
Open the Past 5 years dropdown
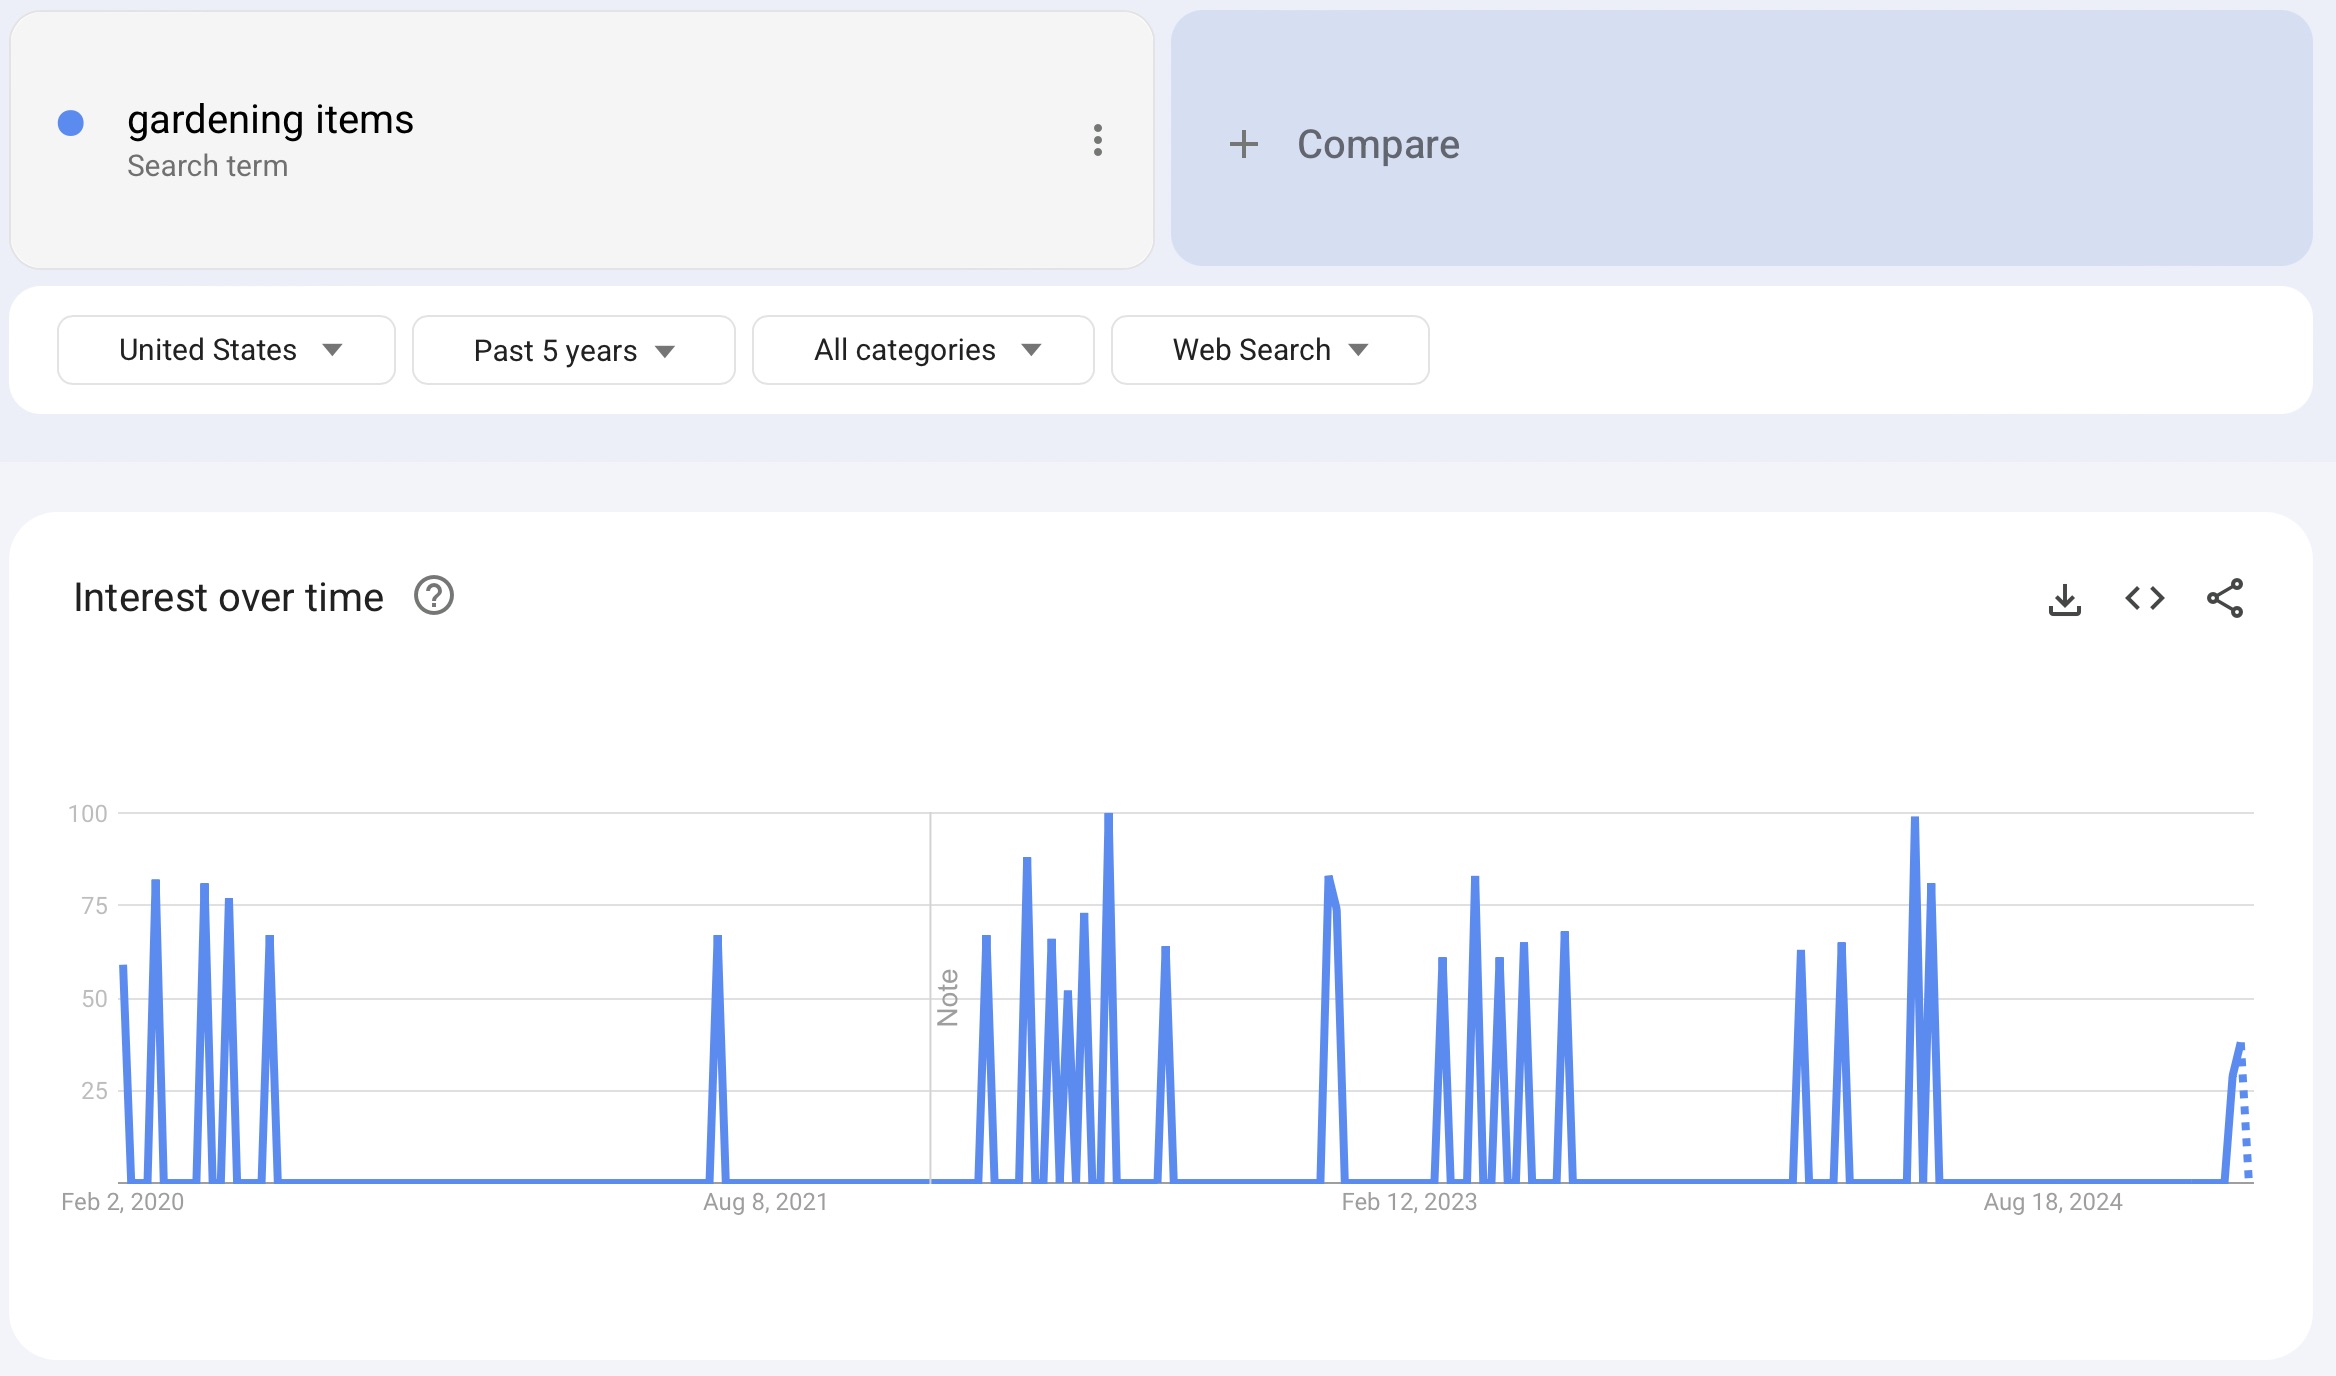click(573, 350)
